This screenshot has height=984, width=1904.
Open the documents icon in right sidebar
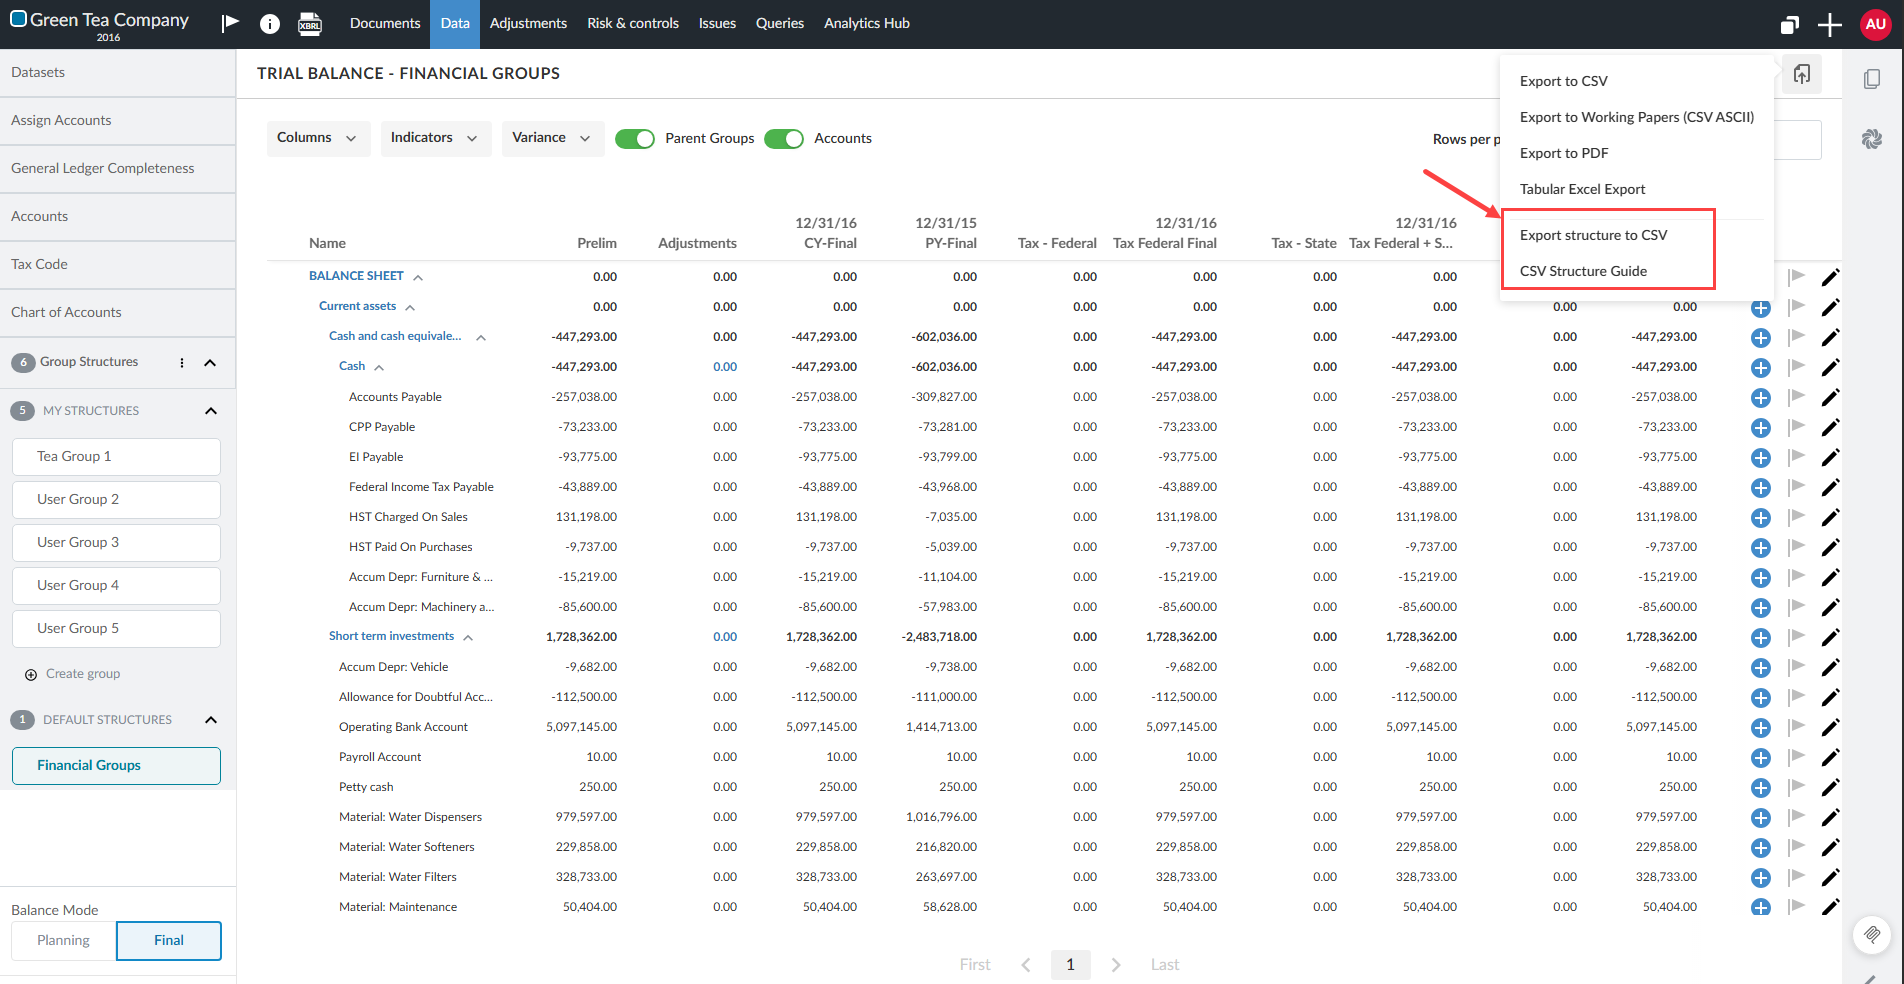(x=1872, y=79)
